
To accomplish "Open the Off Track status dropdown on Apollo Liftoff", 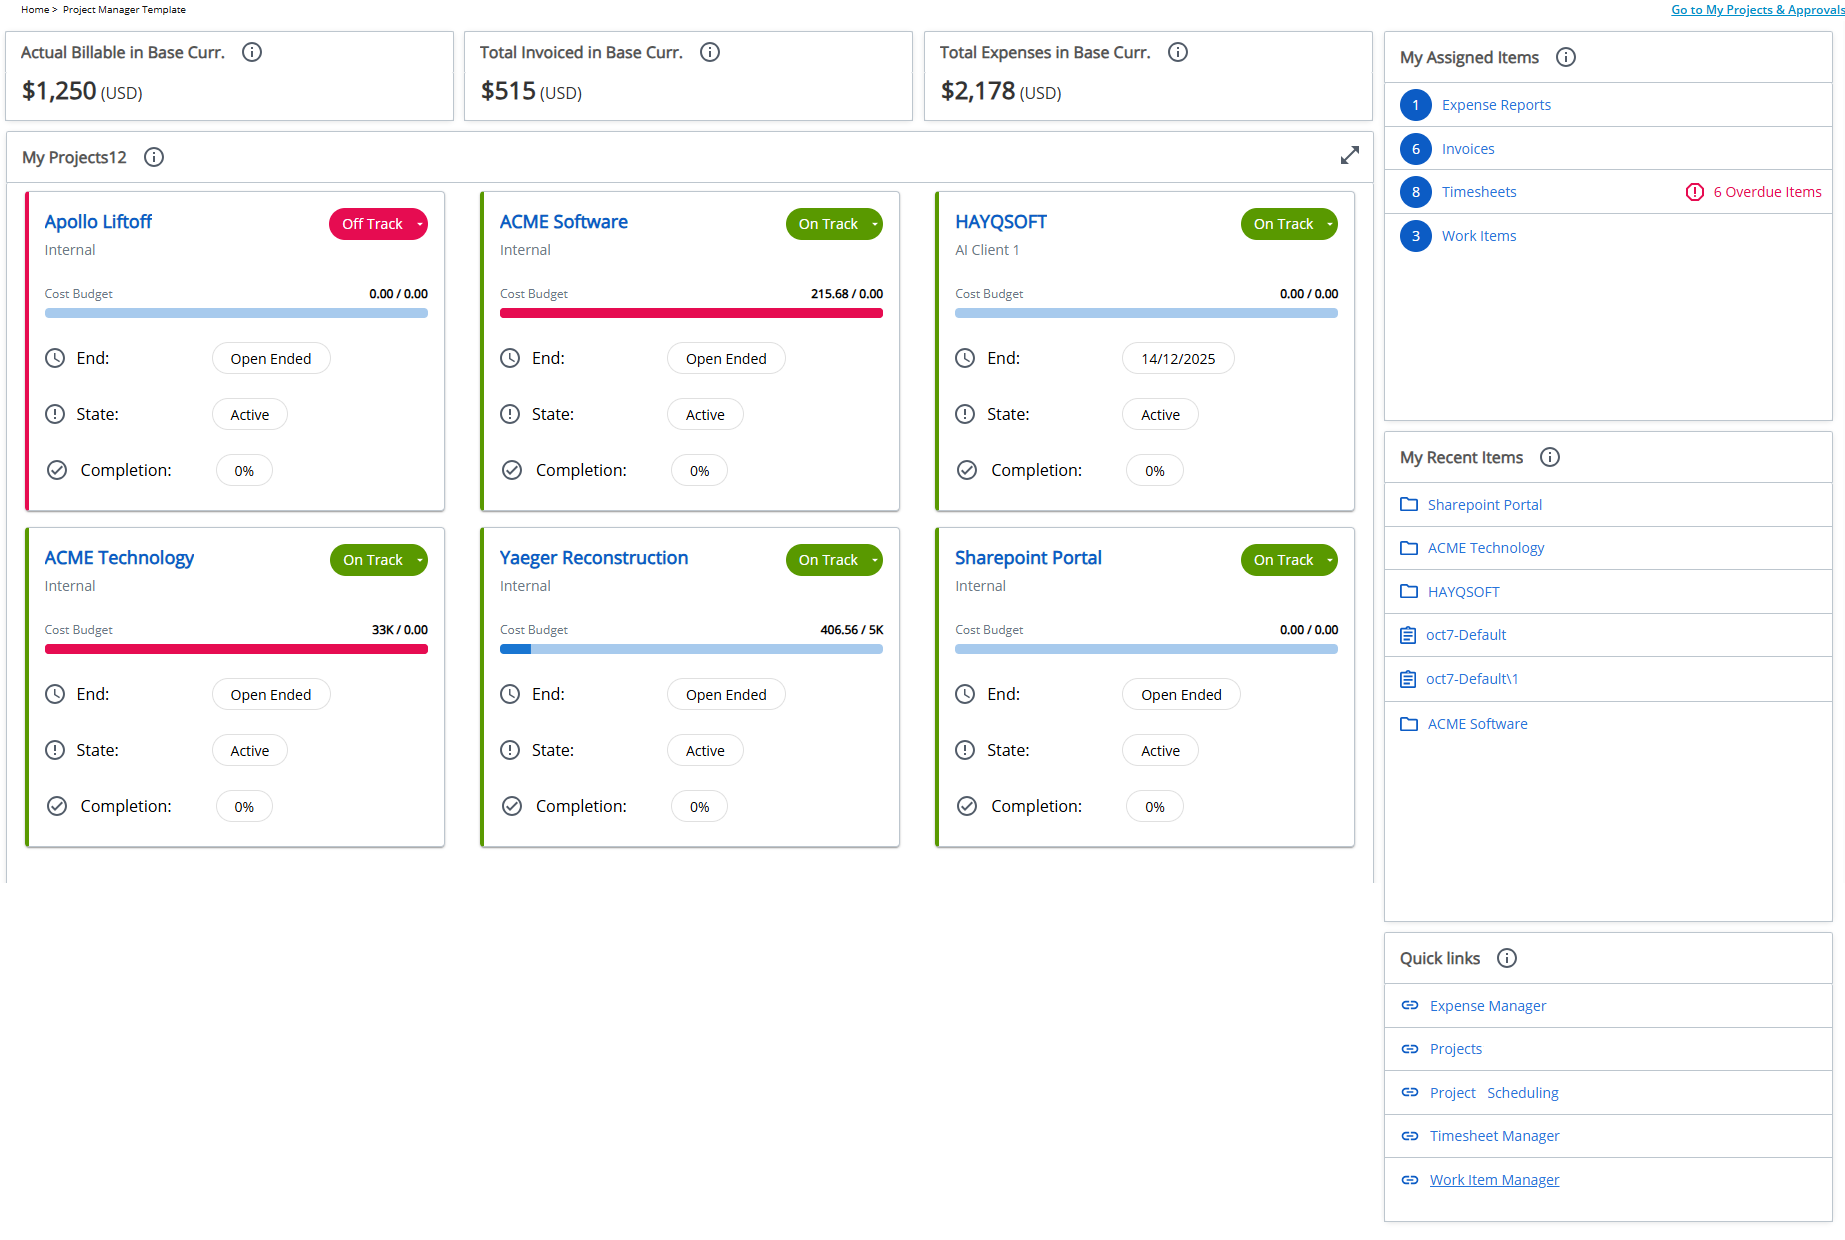I will 420,224.
